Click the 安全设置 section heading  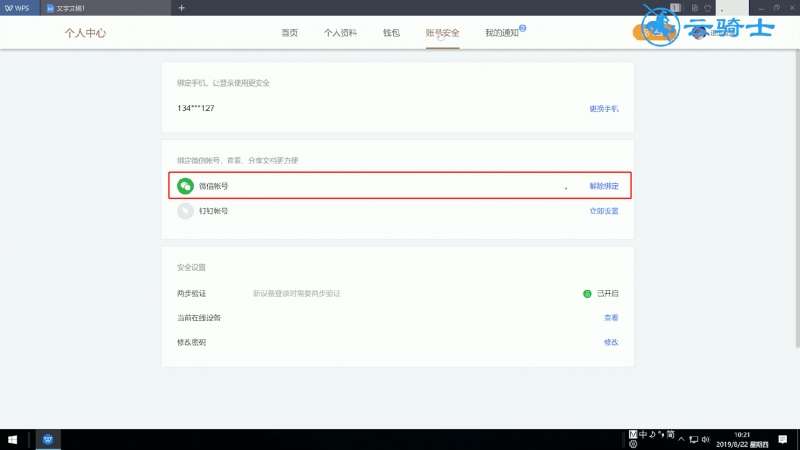(191, 267)
